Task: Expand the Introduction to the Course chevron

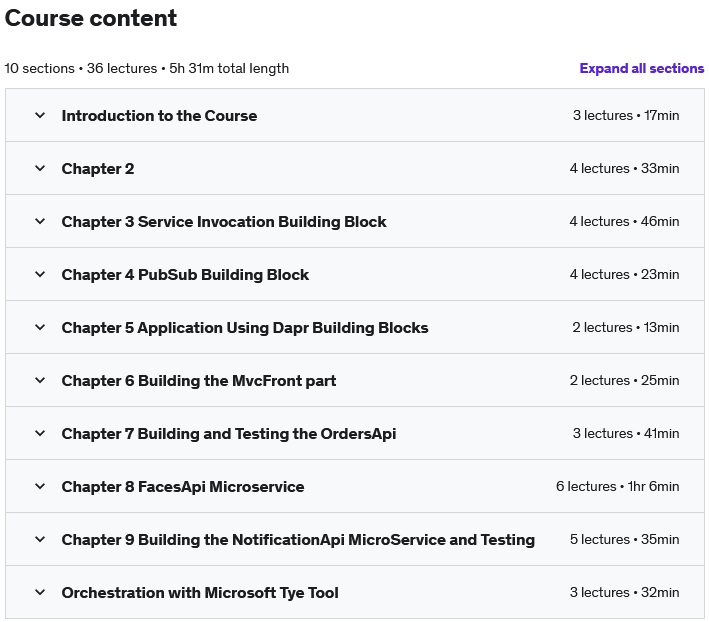Action: (x=40, y=115)
